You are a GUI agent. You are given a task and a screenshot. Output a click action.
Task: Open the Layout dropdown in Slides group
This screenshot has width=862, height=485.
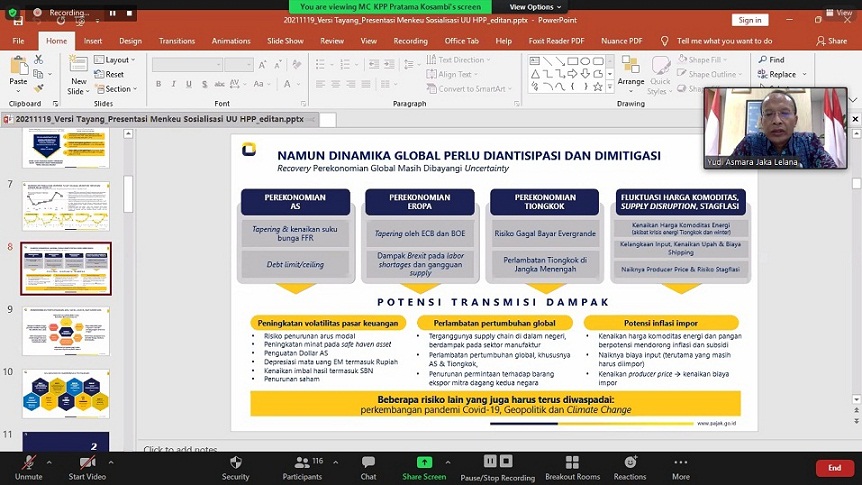pyautogui.click(x=117, y=60)
